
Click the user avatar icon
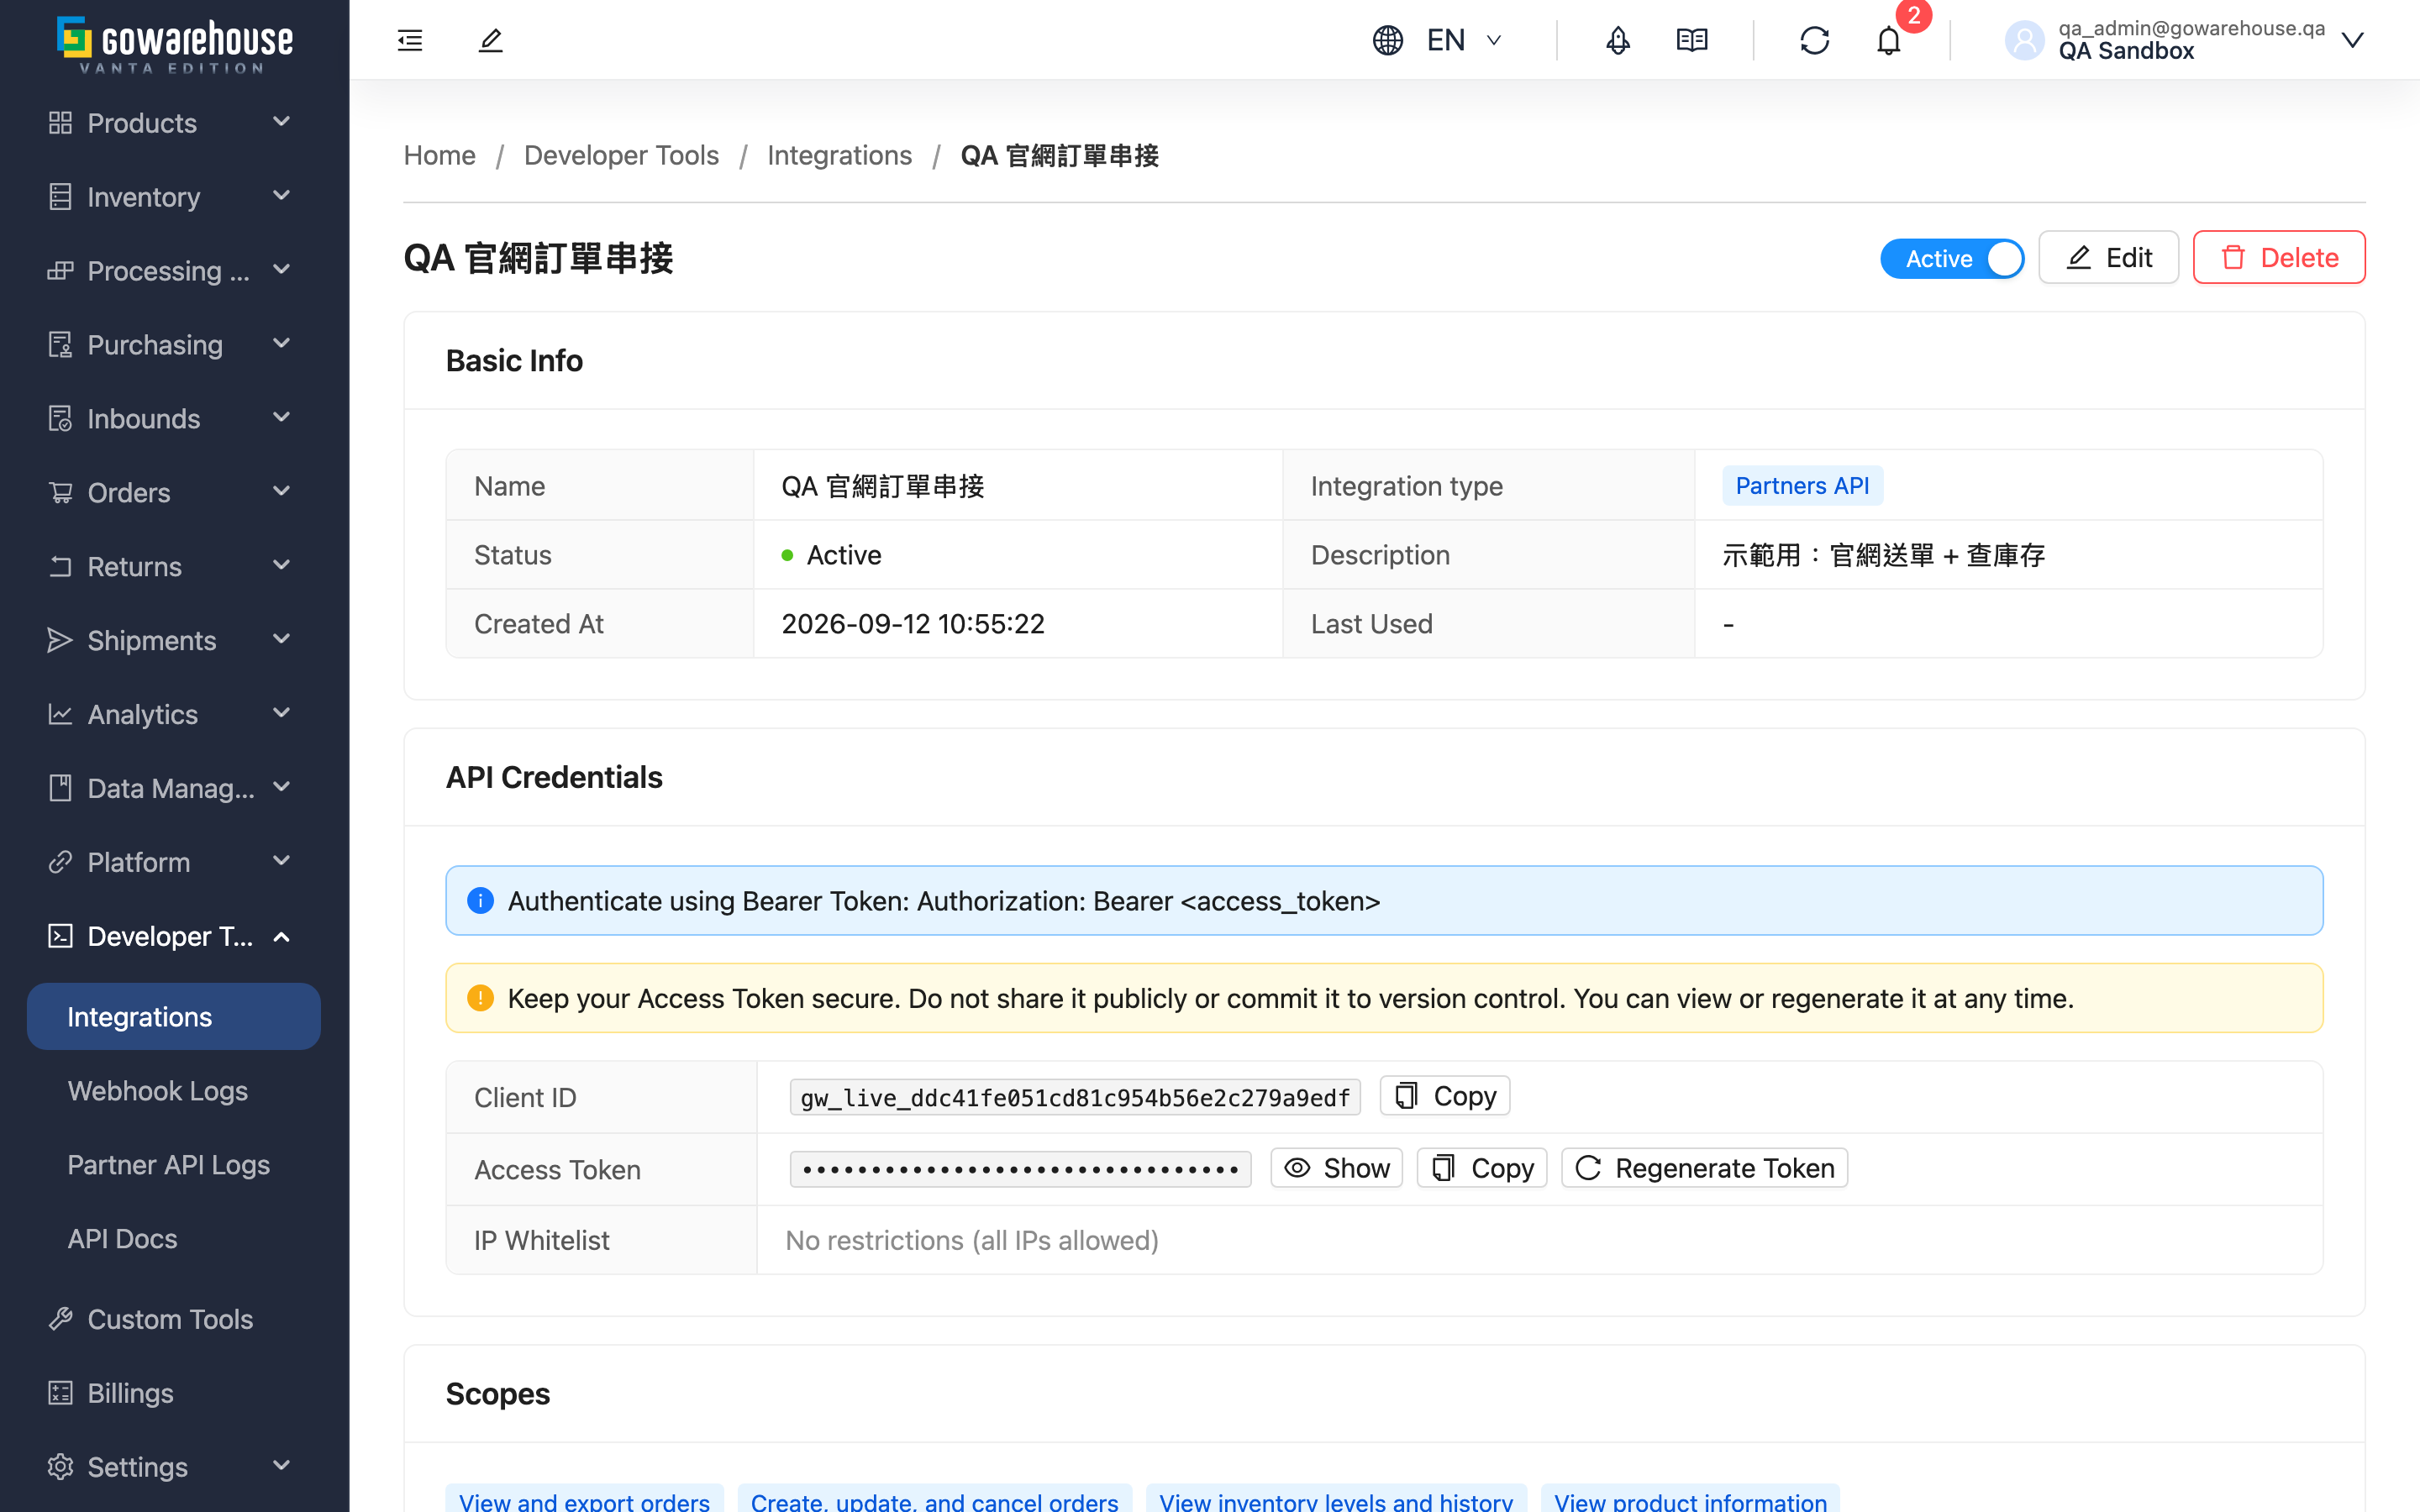(x=2025, y=40)
